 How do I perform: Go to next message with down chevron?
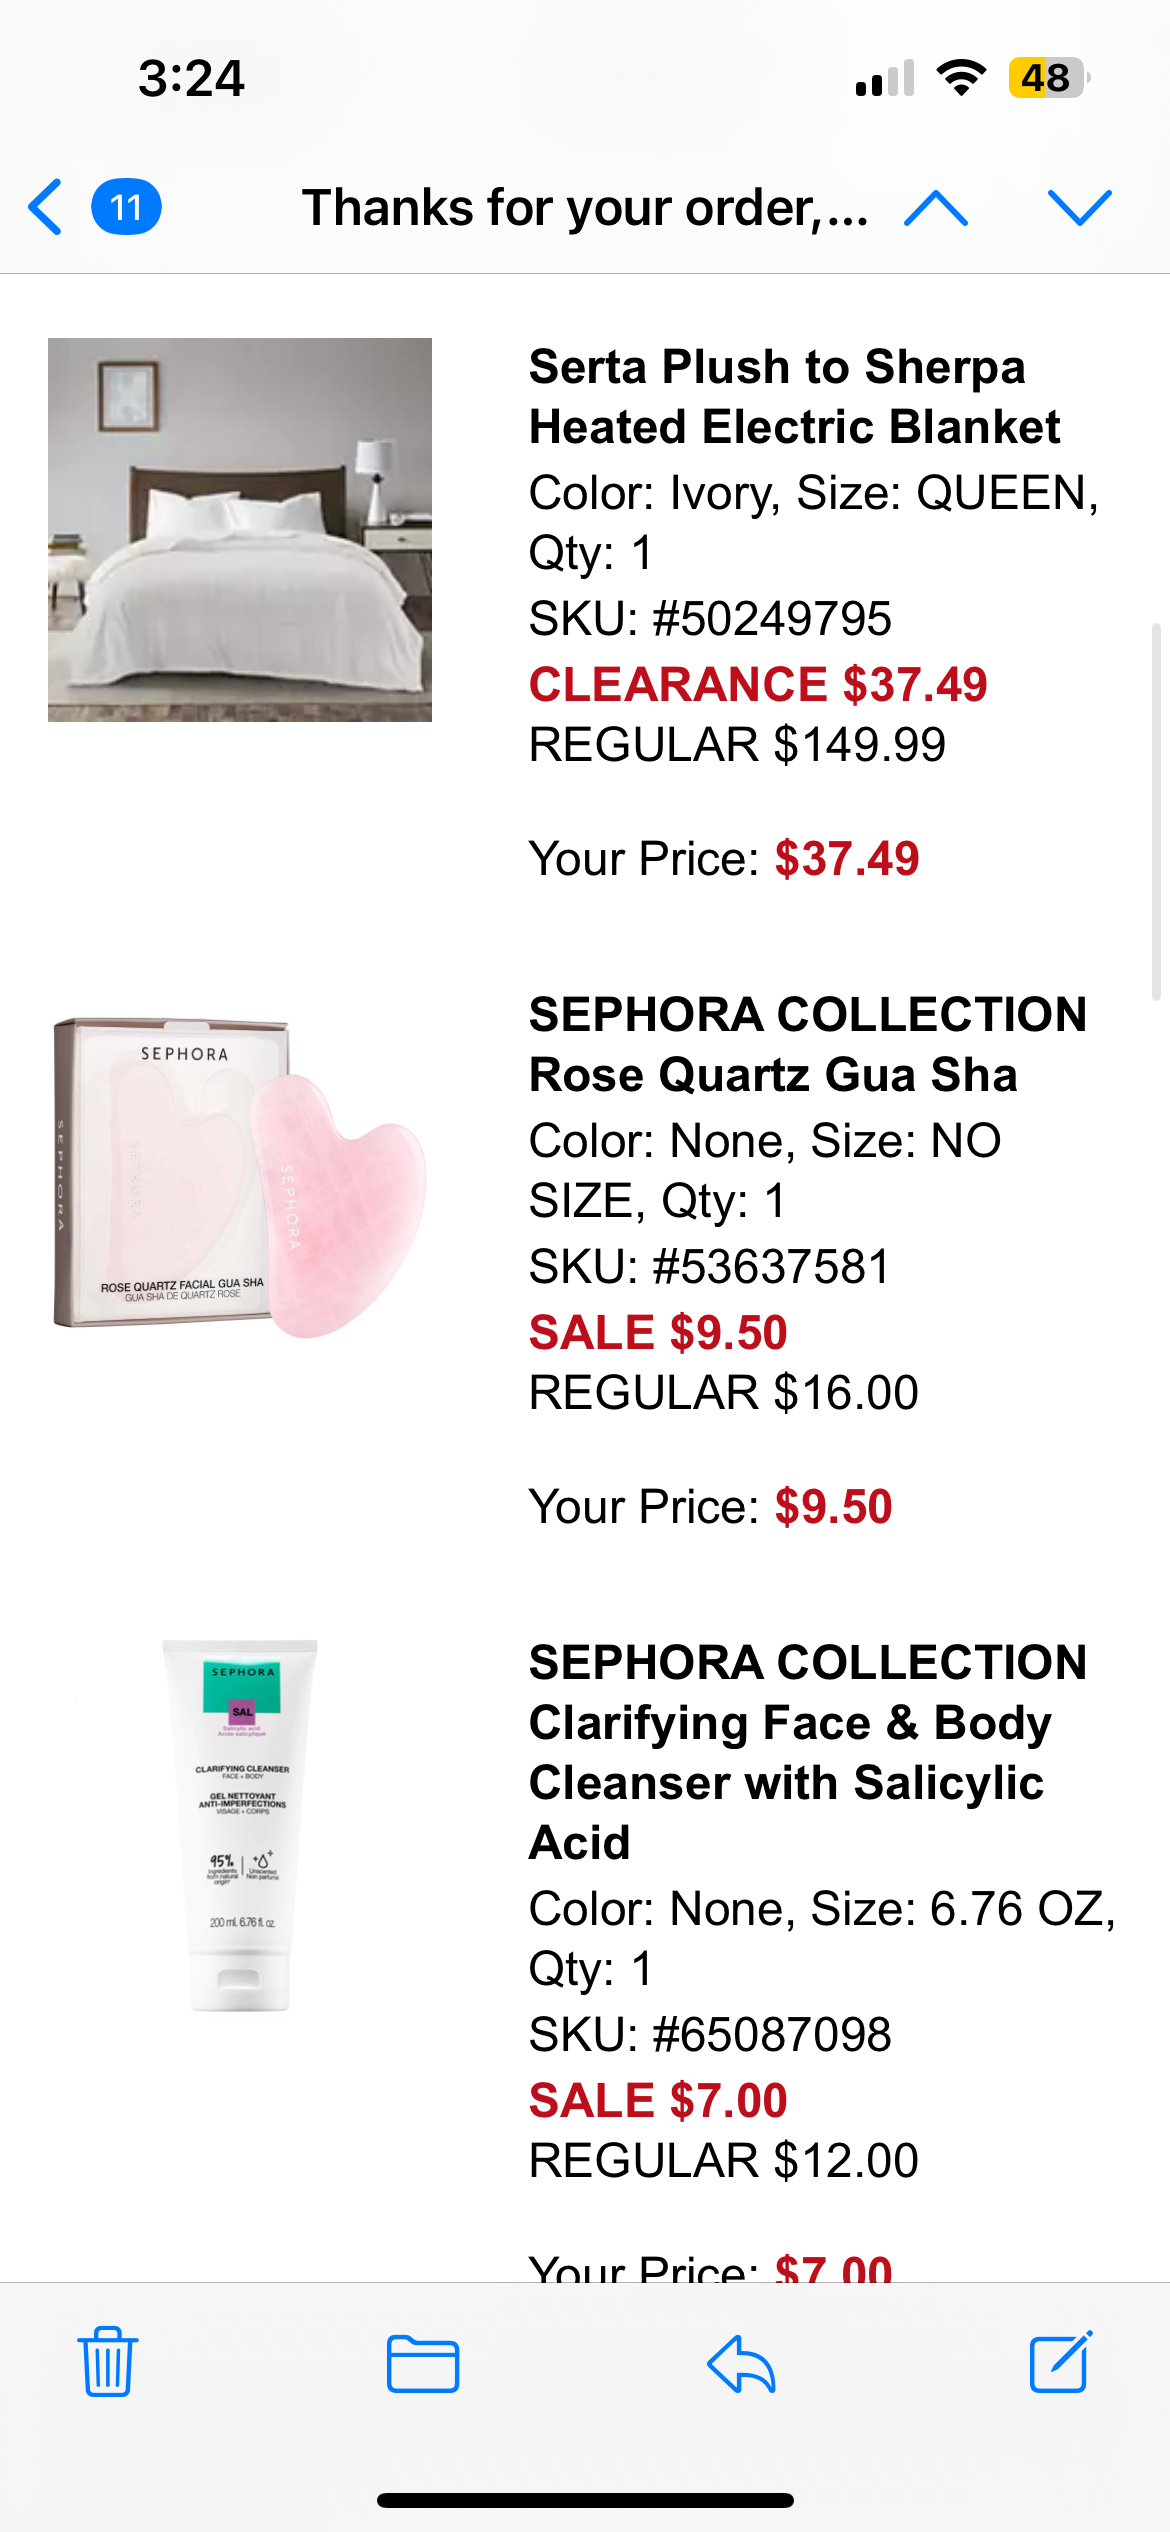click(x=1079, y=208)
